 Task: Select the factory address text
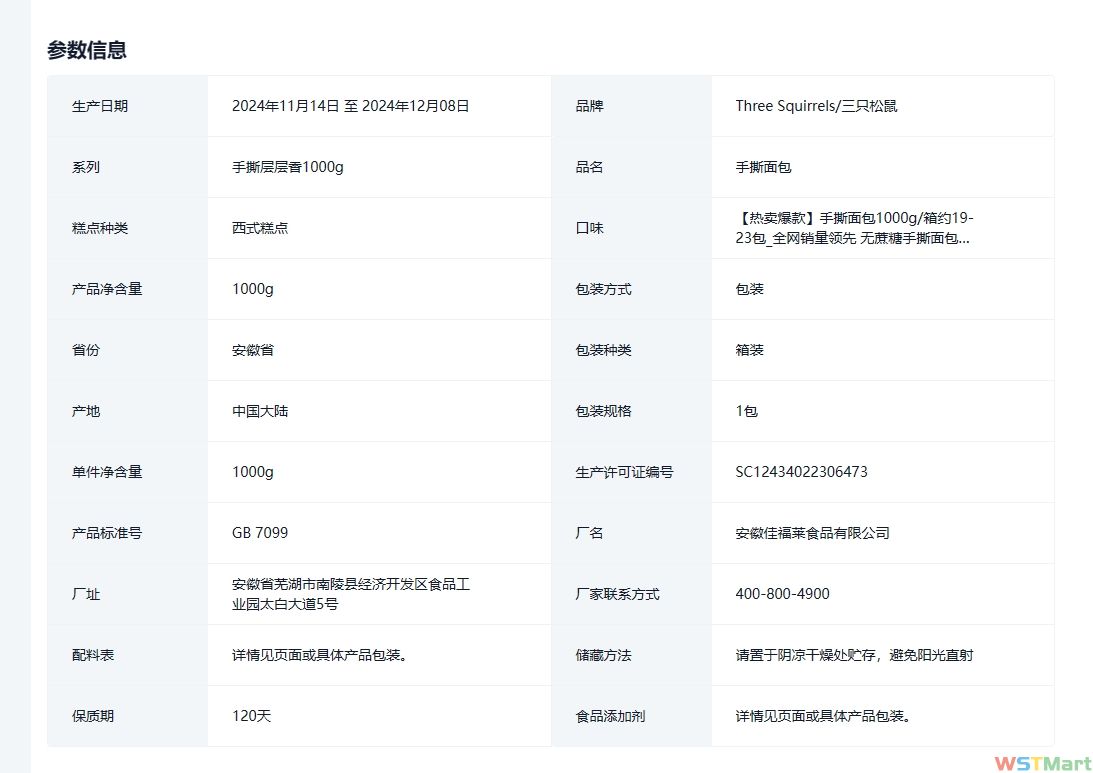pos(350,594)
